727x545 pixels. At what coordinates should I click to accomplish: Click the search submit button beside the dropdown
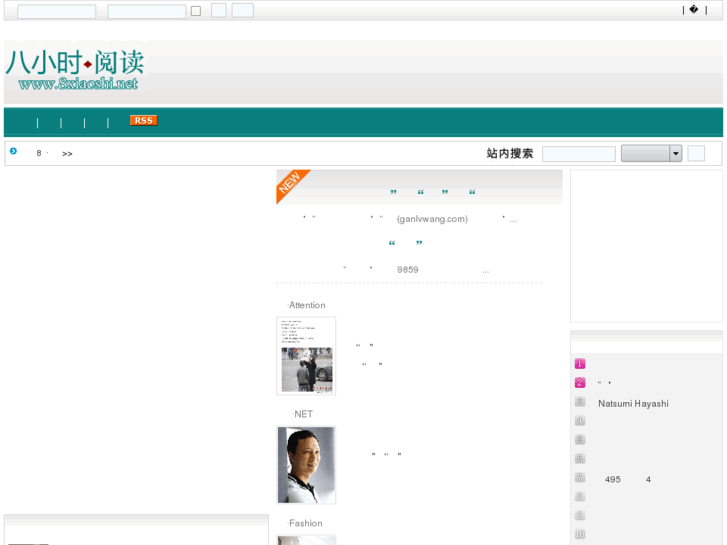point(696,154)
